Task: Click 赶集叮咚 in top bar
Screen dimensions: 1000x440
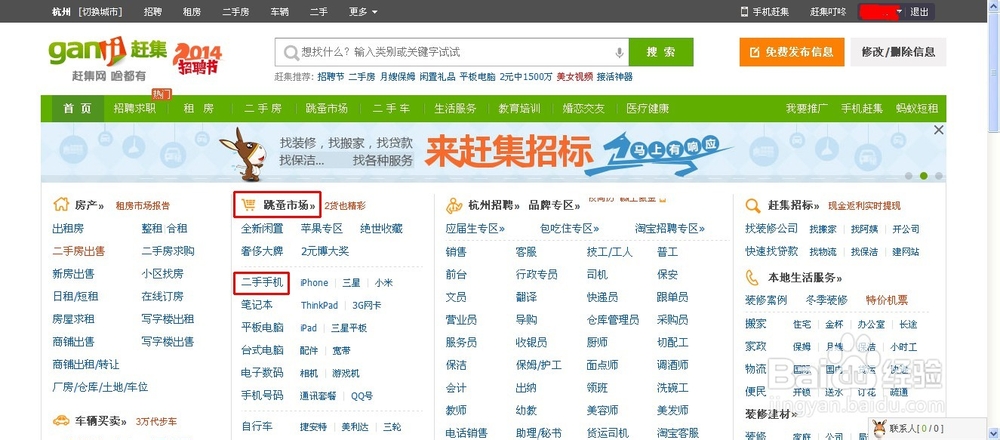Action: pyautogui.click(x=828, y=11)
